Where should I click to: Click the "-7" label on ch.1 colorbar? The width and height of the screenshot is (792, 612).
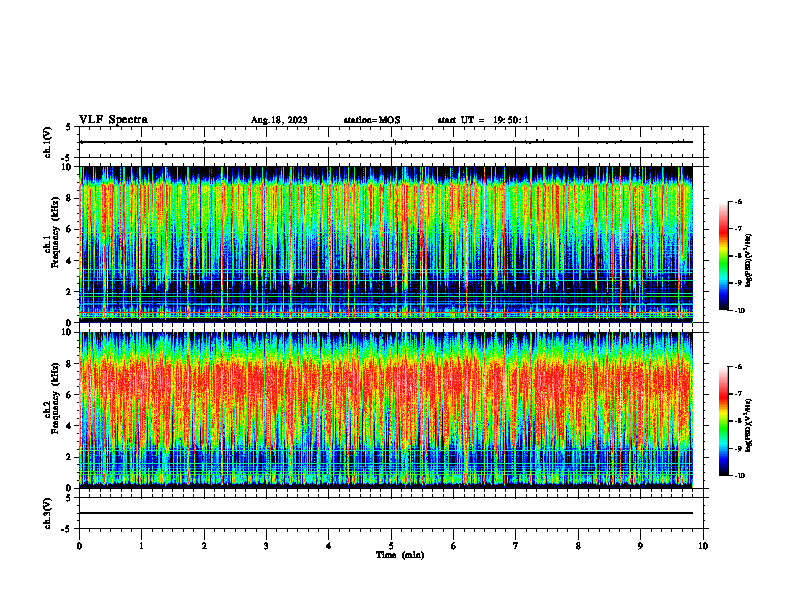click(x=738, y=229)
